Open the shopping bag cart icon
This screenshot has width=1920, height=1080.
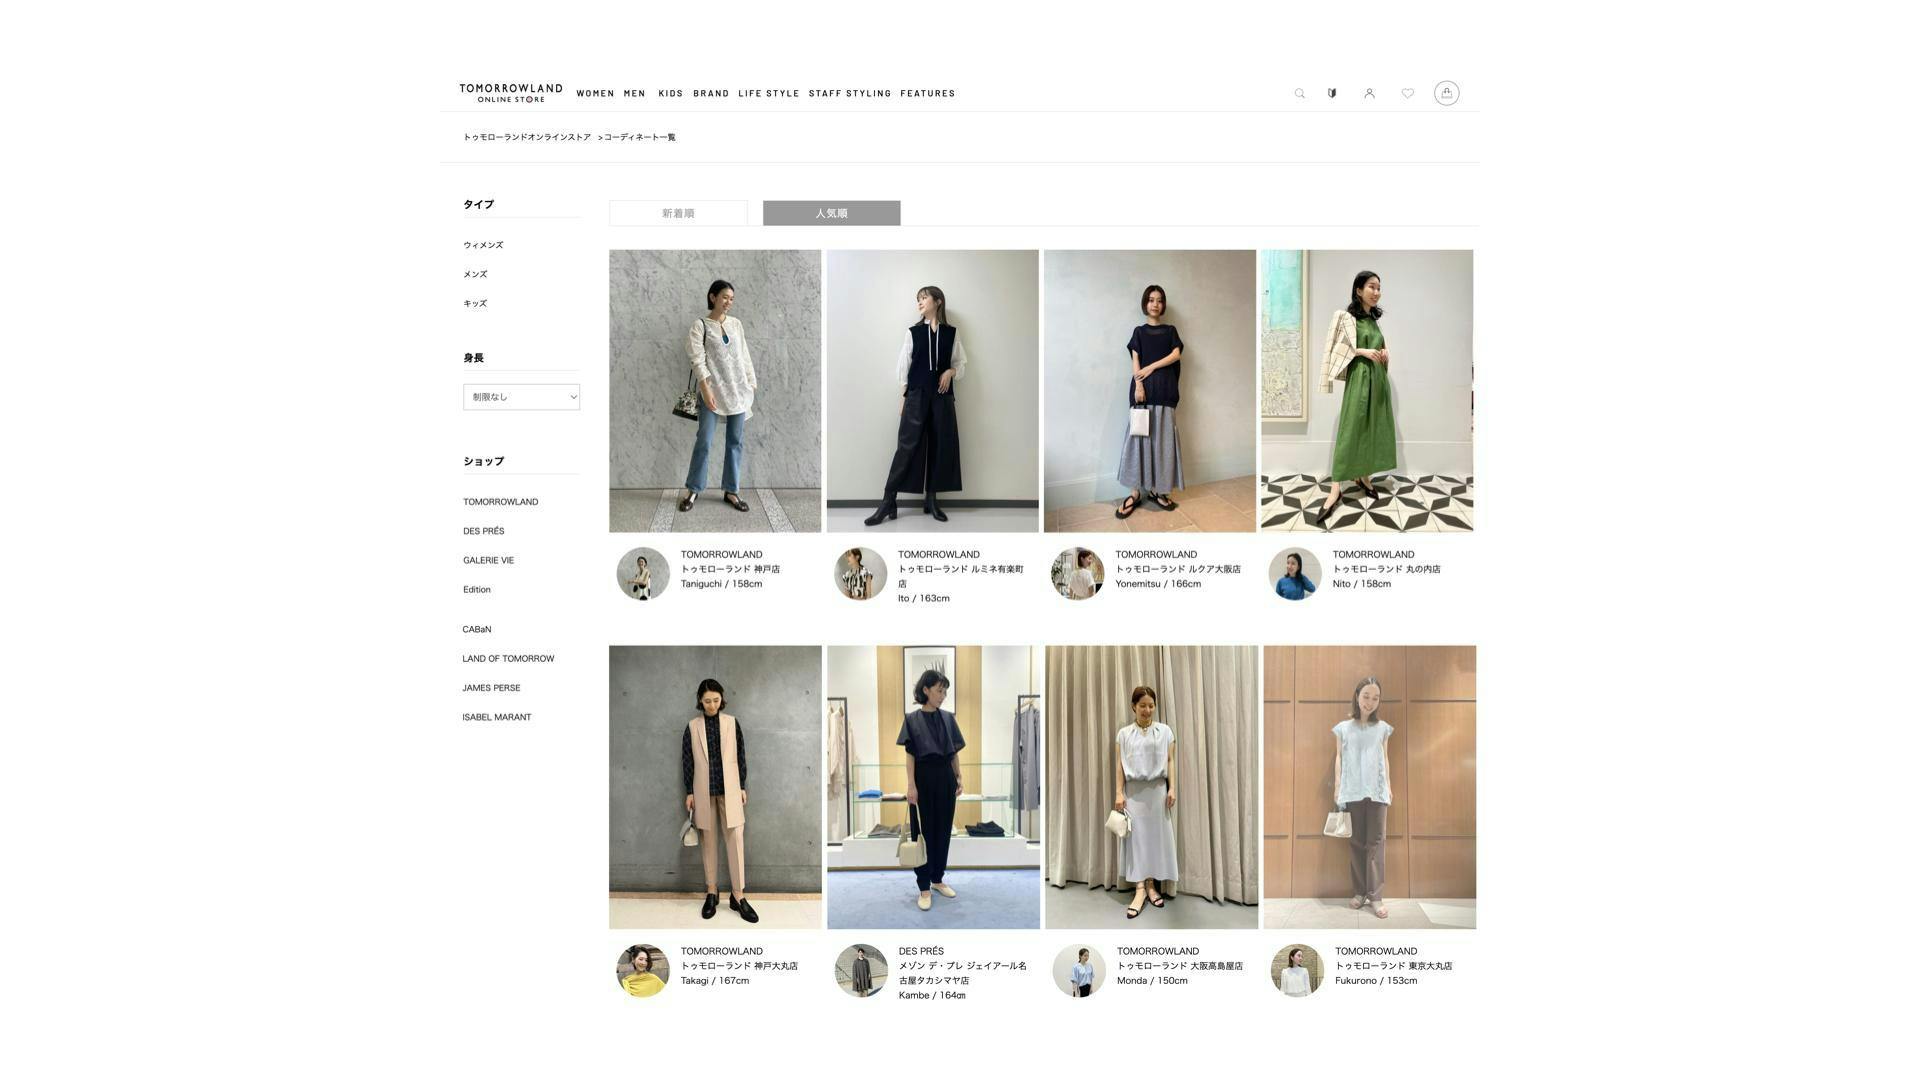(1446, 93)
